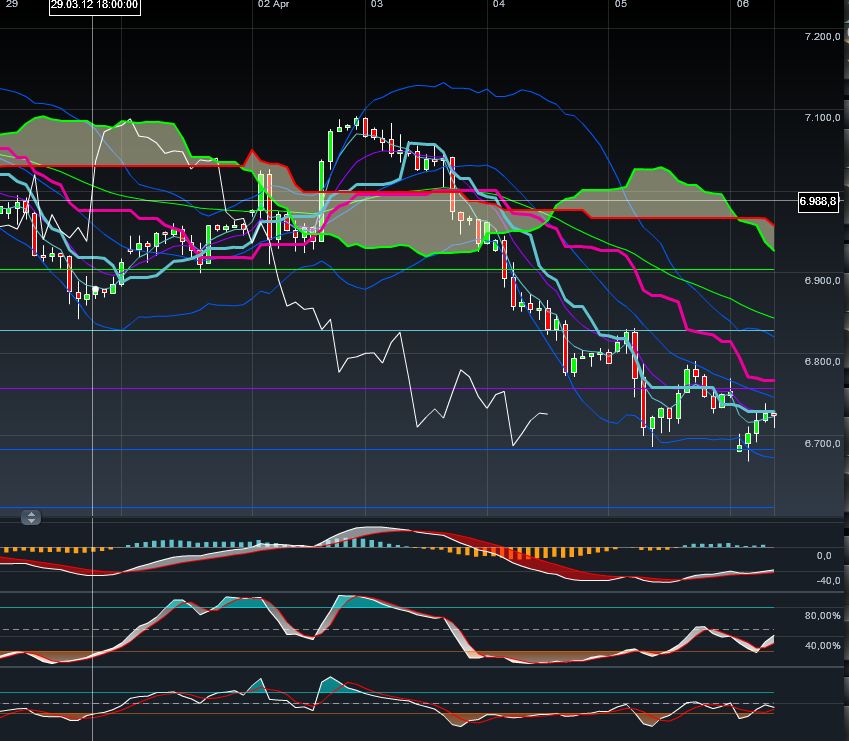Viewport: 849px width, 741px height.
Task: Click the 29.03.12 18:00:00 crosshair date label
Action: pyautogui.click(x=95, y=5)
